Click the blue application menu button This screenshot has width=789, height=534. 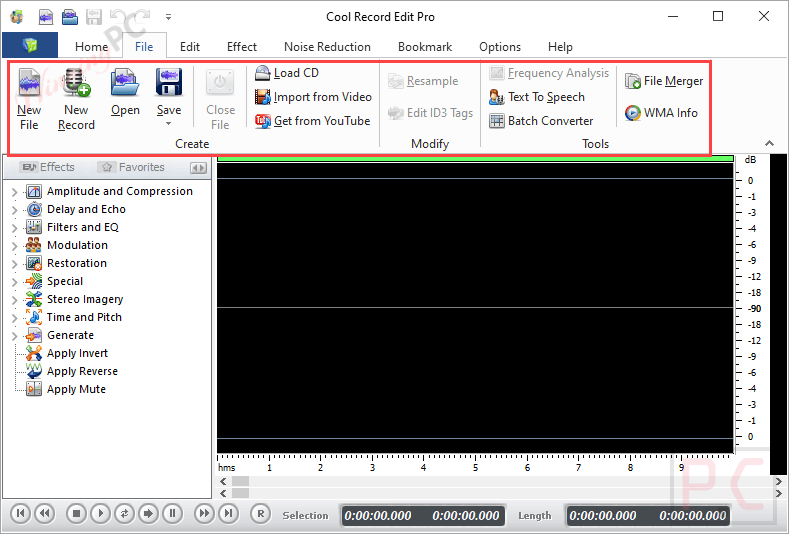(30, 45)
